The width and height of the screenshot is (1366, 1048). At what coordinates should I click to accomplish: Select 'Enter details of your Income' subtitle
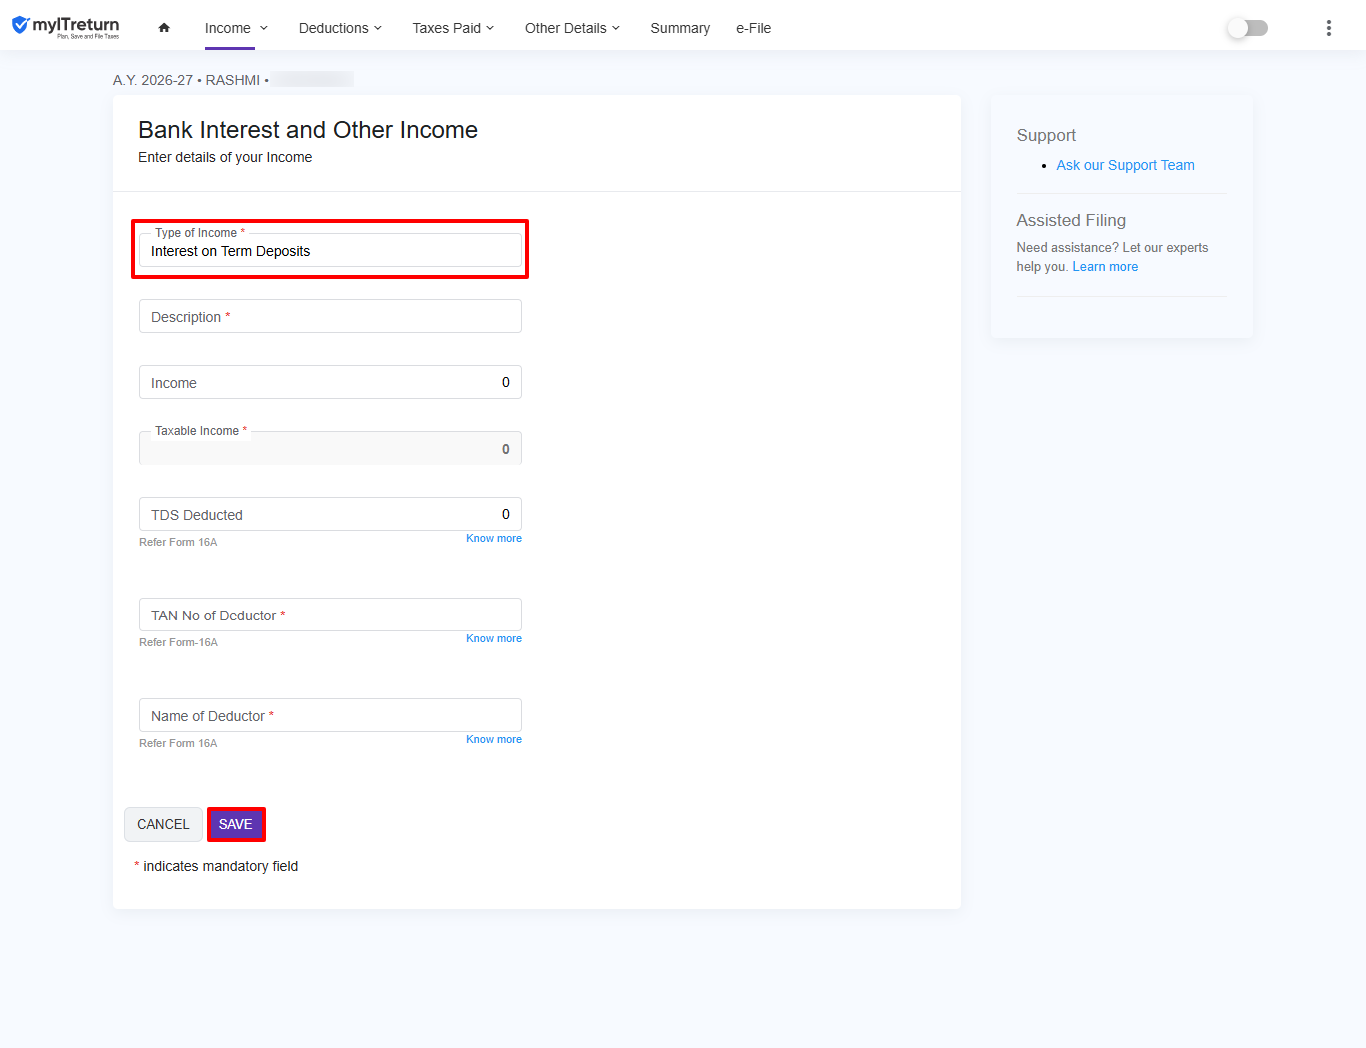[225, 157]
